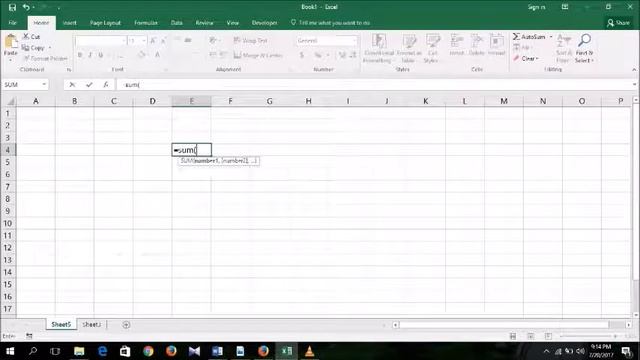Click the Paste clipboard icon

[x=10, y=42]
